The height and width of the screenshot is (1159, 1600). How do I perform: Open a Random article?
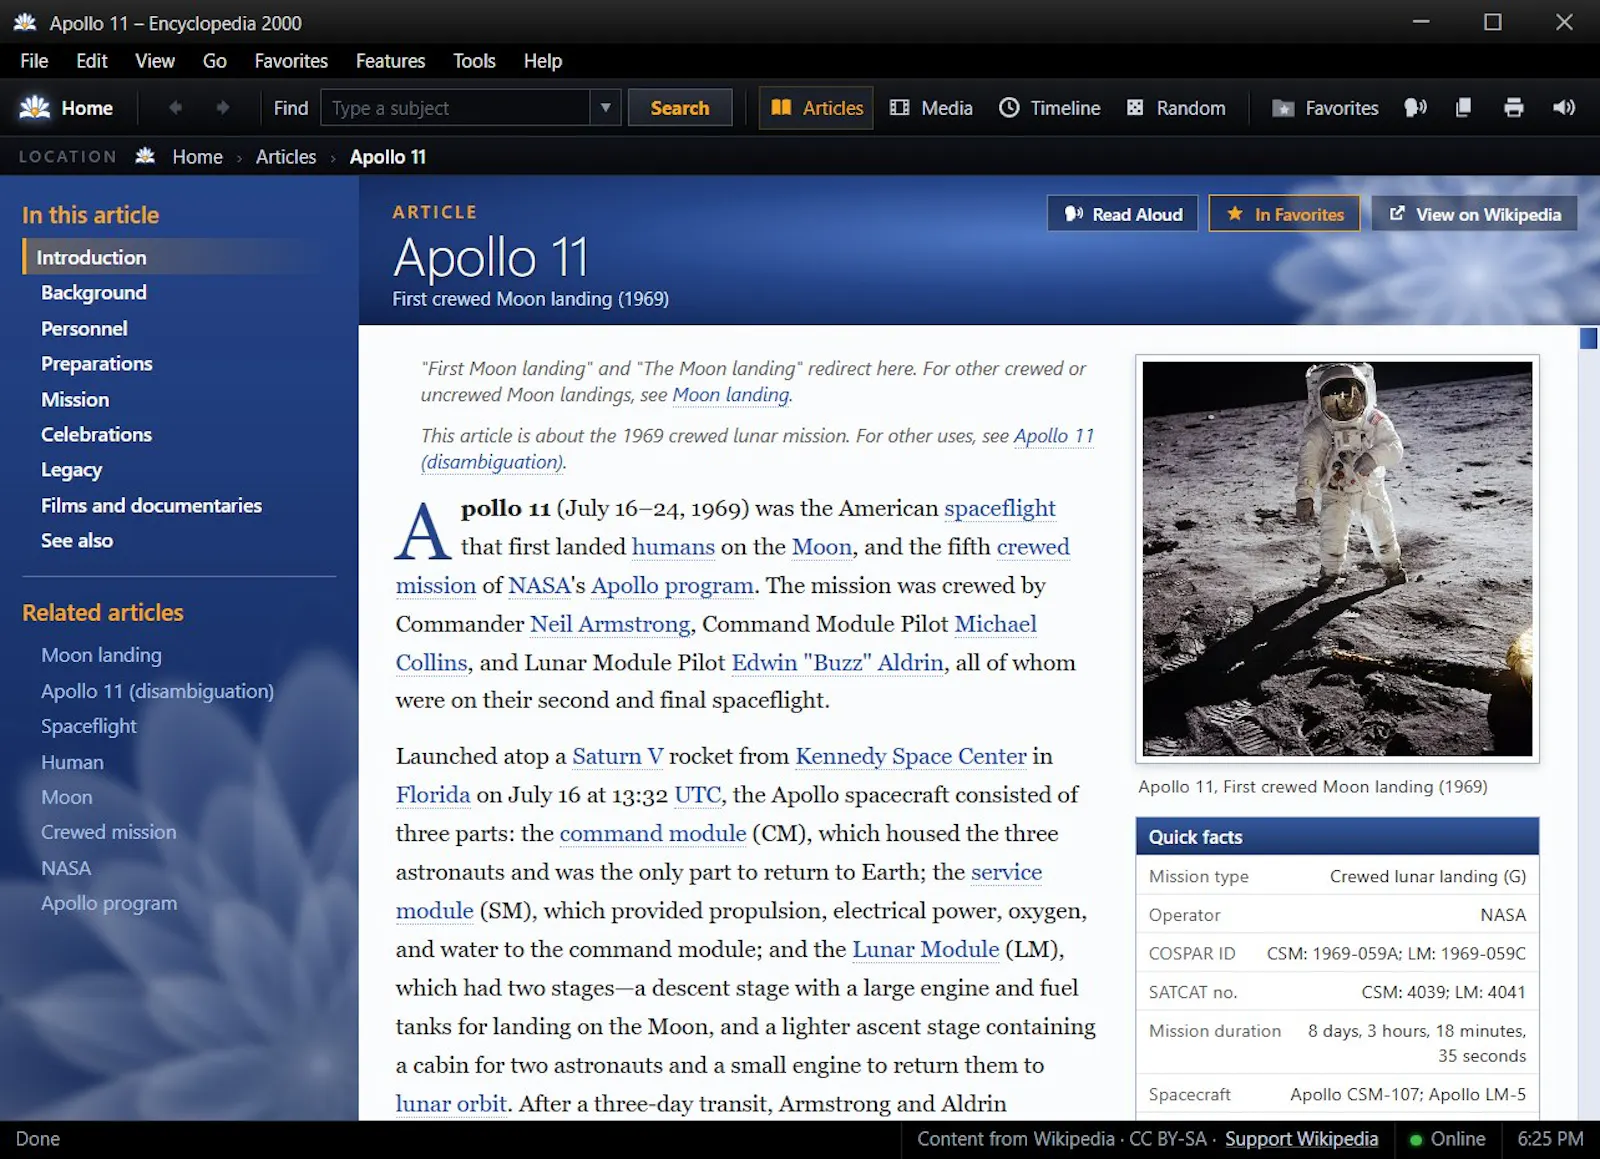coord(1176,108)
